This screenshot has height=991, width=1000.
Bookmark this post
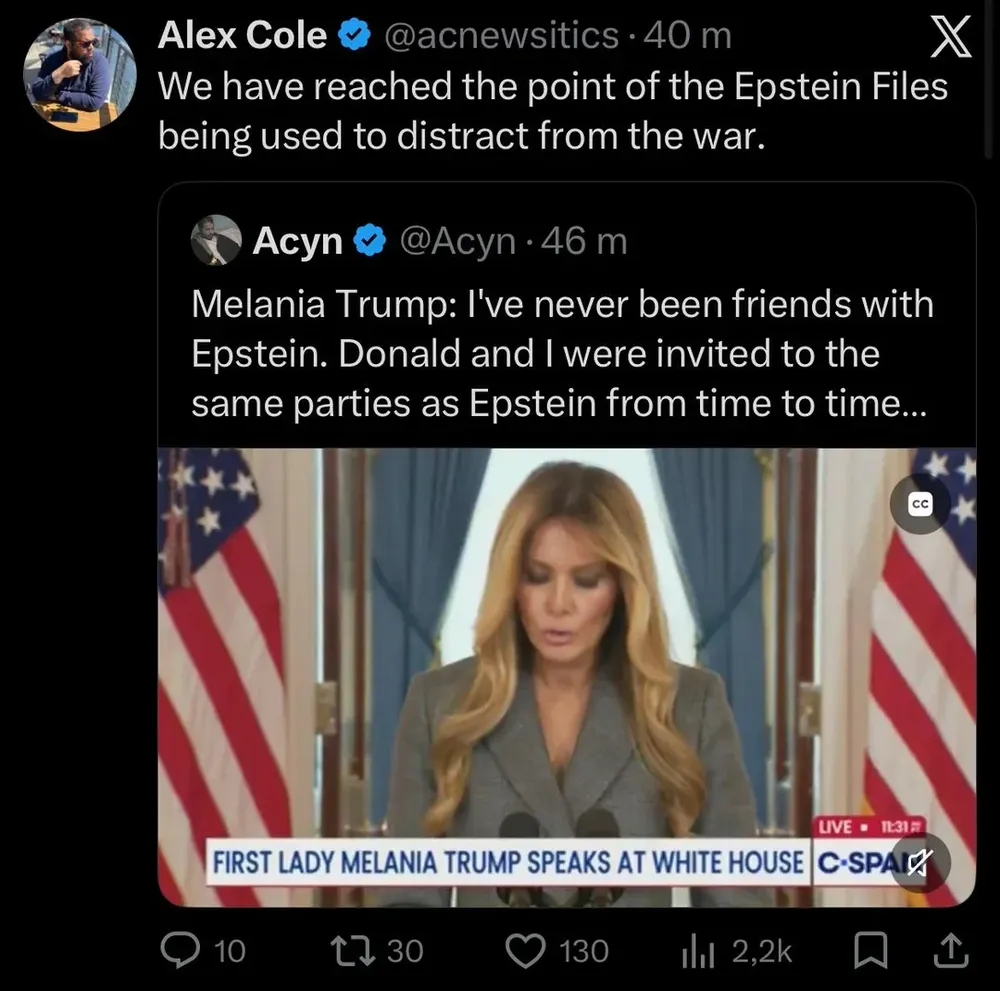click(875, 950)
